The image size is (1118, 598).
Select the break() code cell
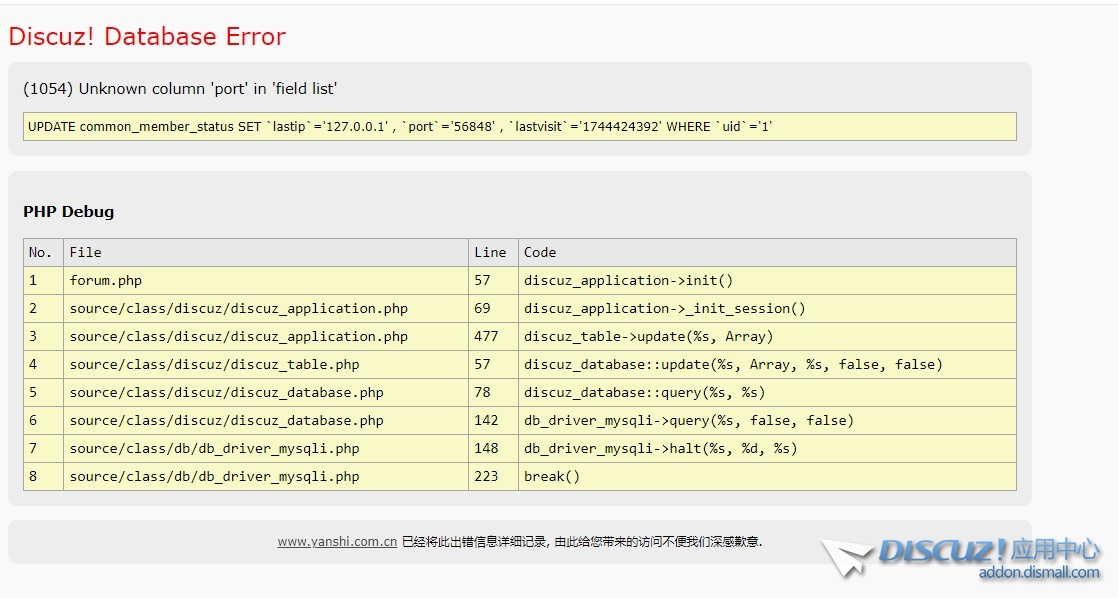coord(552,477)
